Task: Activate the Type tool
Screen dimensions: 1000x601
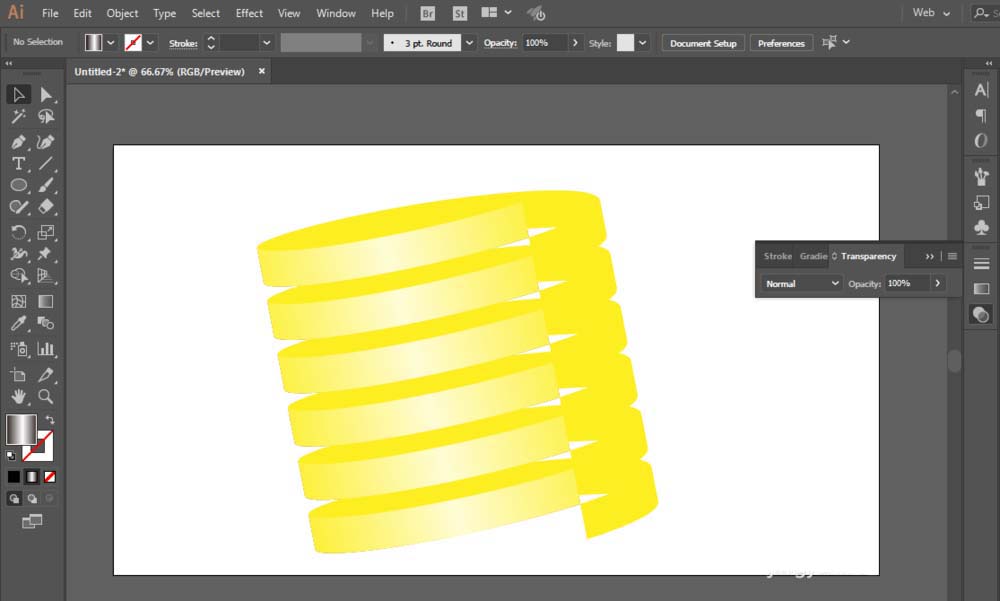Action: [18, 163]
